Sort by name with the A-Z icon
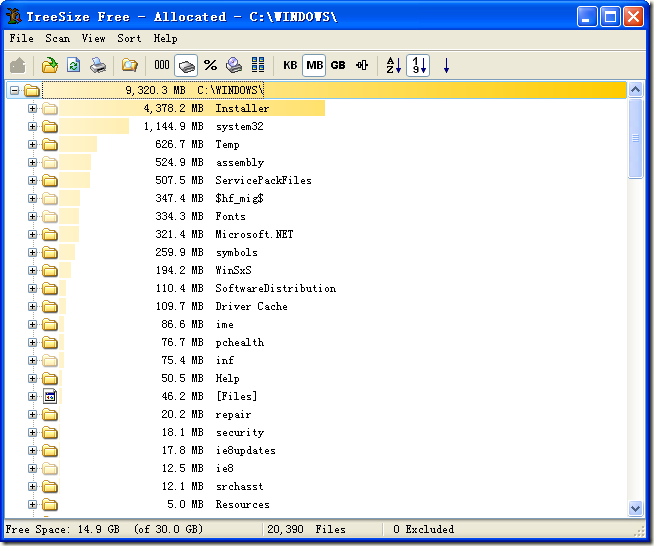 click(393, 65)
